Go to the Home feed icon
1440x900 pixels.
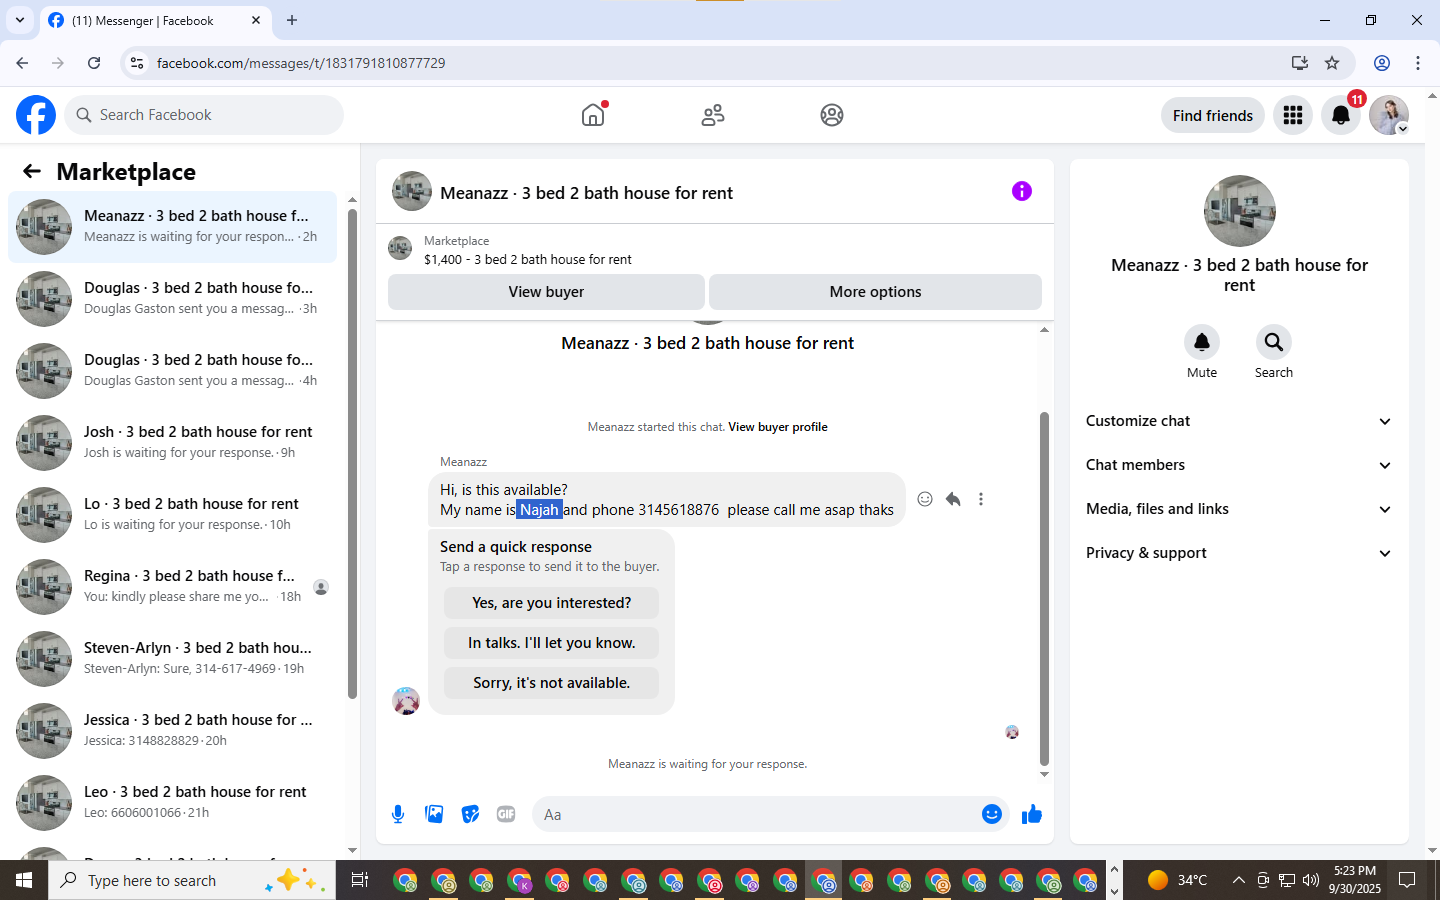(x=593, y=115)
